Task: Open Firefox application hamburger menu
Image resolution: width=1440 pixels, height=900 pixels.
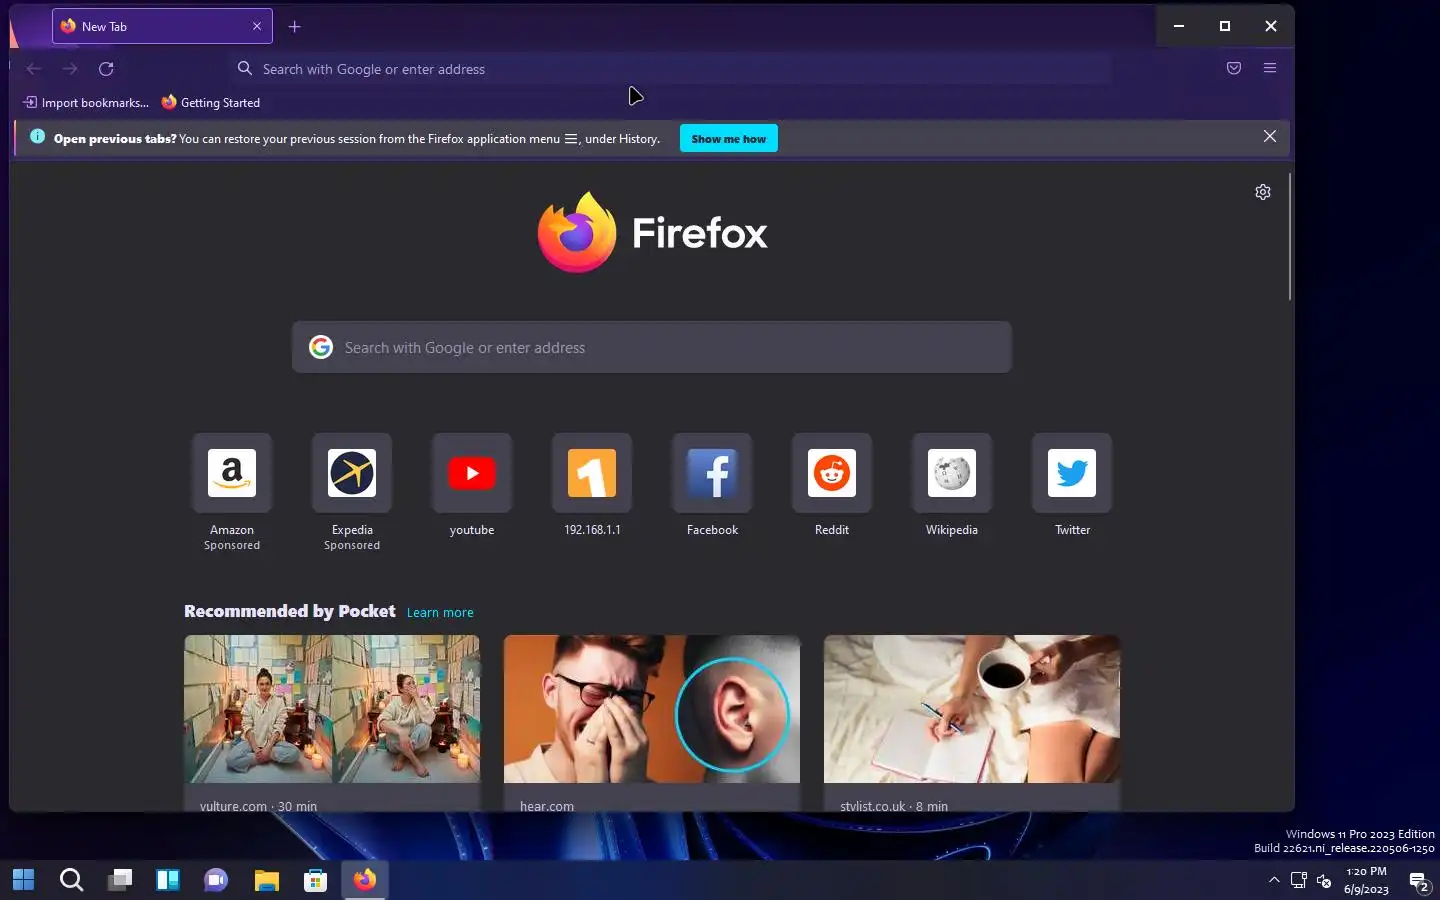Action: tap(1270, 68)
